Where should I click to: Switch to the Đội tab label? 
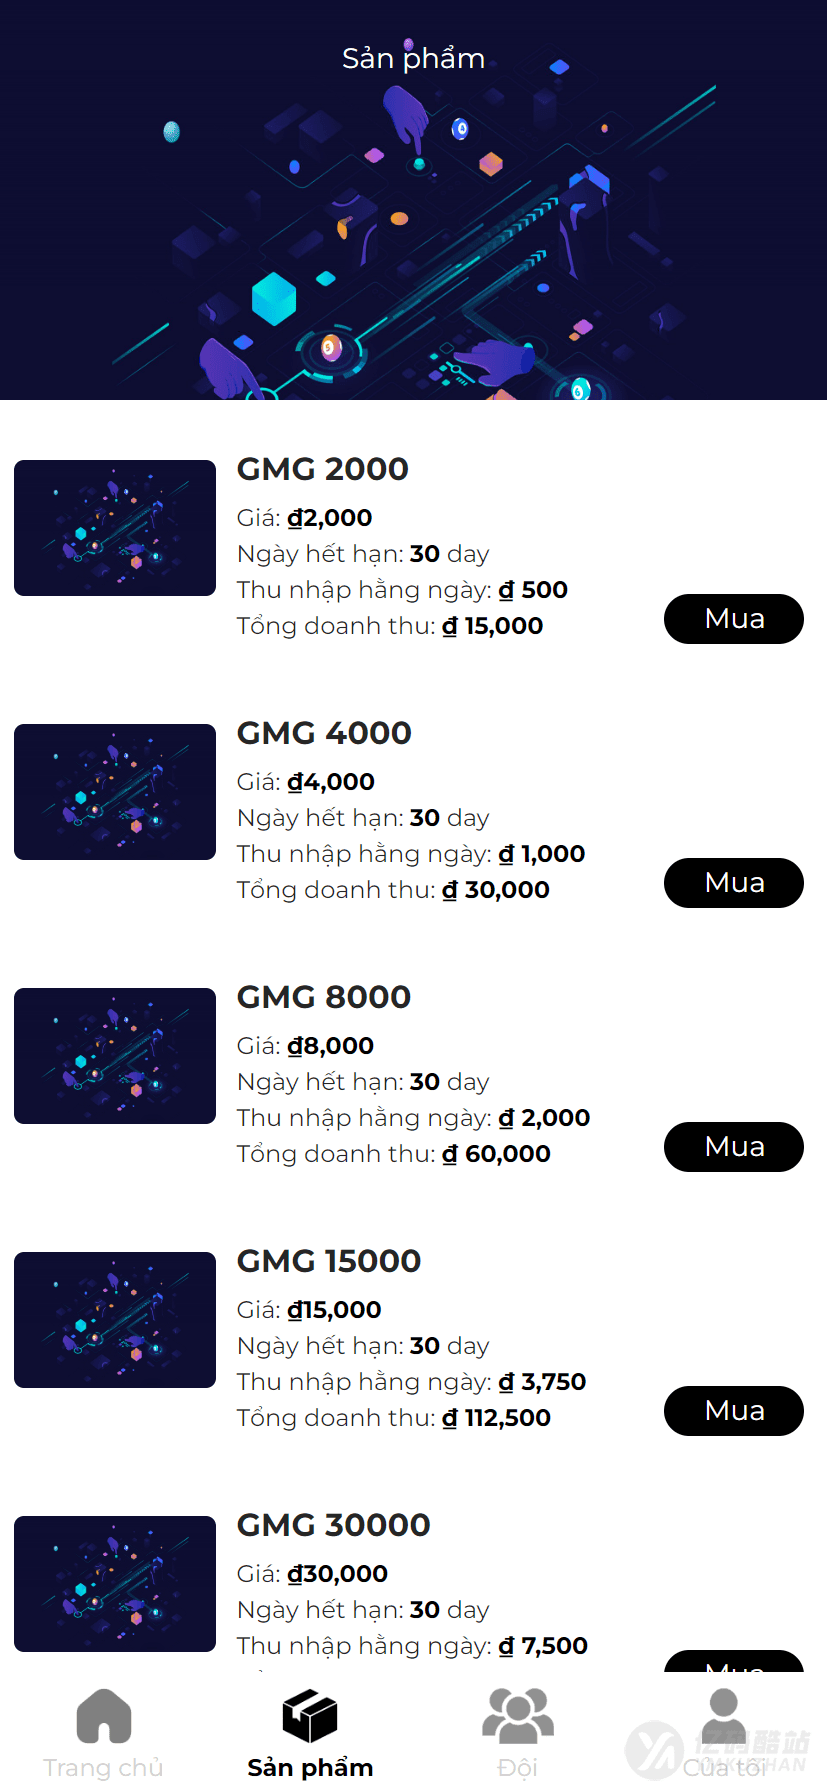pos(517,1768)
